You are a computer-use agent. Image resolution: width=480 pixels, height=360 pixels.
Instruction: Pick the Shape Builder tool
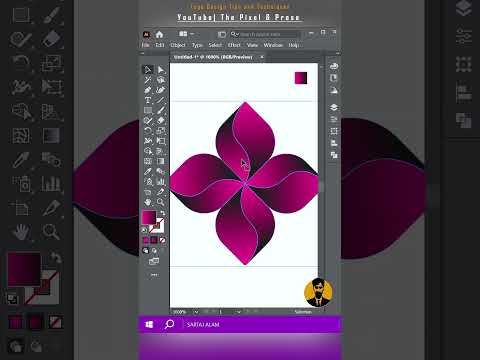click(148, 151)
